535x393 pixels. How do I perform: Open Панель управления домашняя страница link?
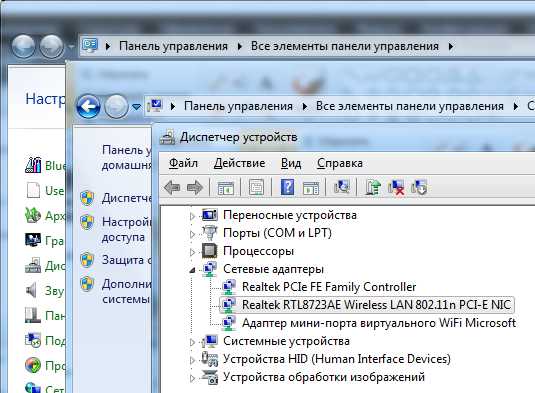pos(127,158)
